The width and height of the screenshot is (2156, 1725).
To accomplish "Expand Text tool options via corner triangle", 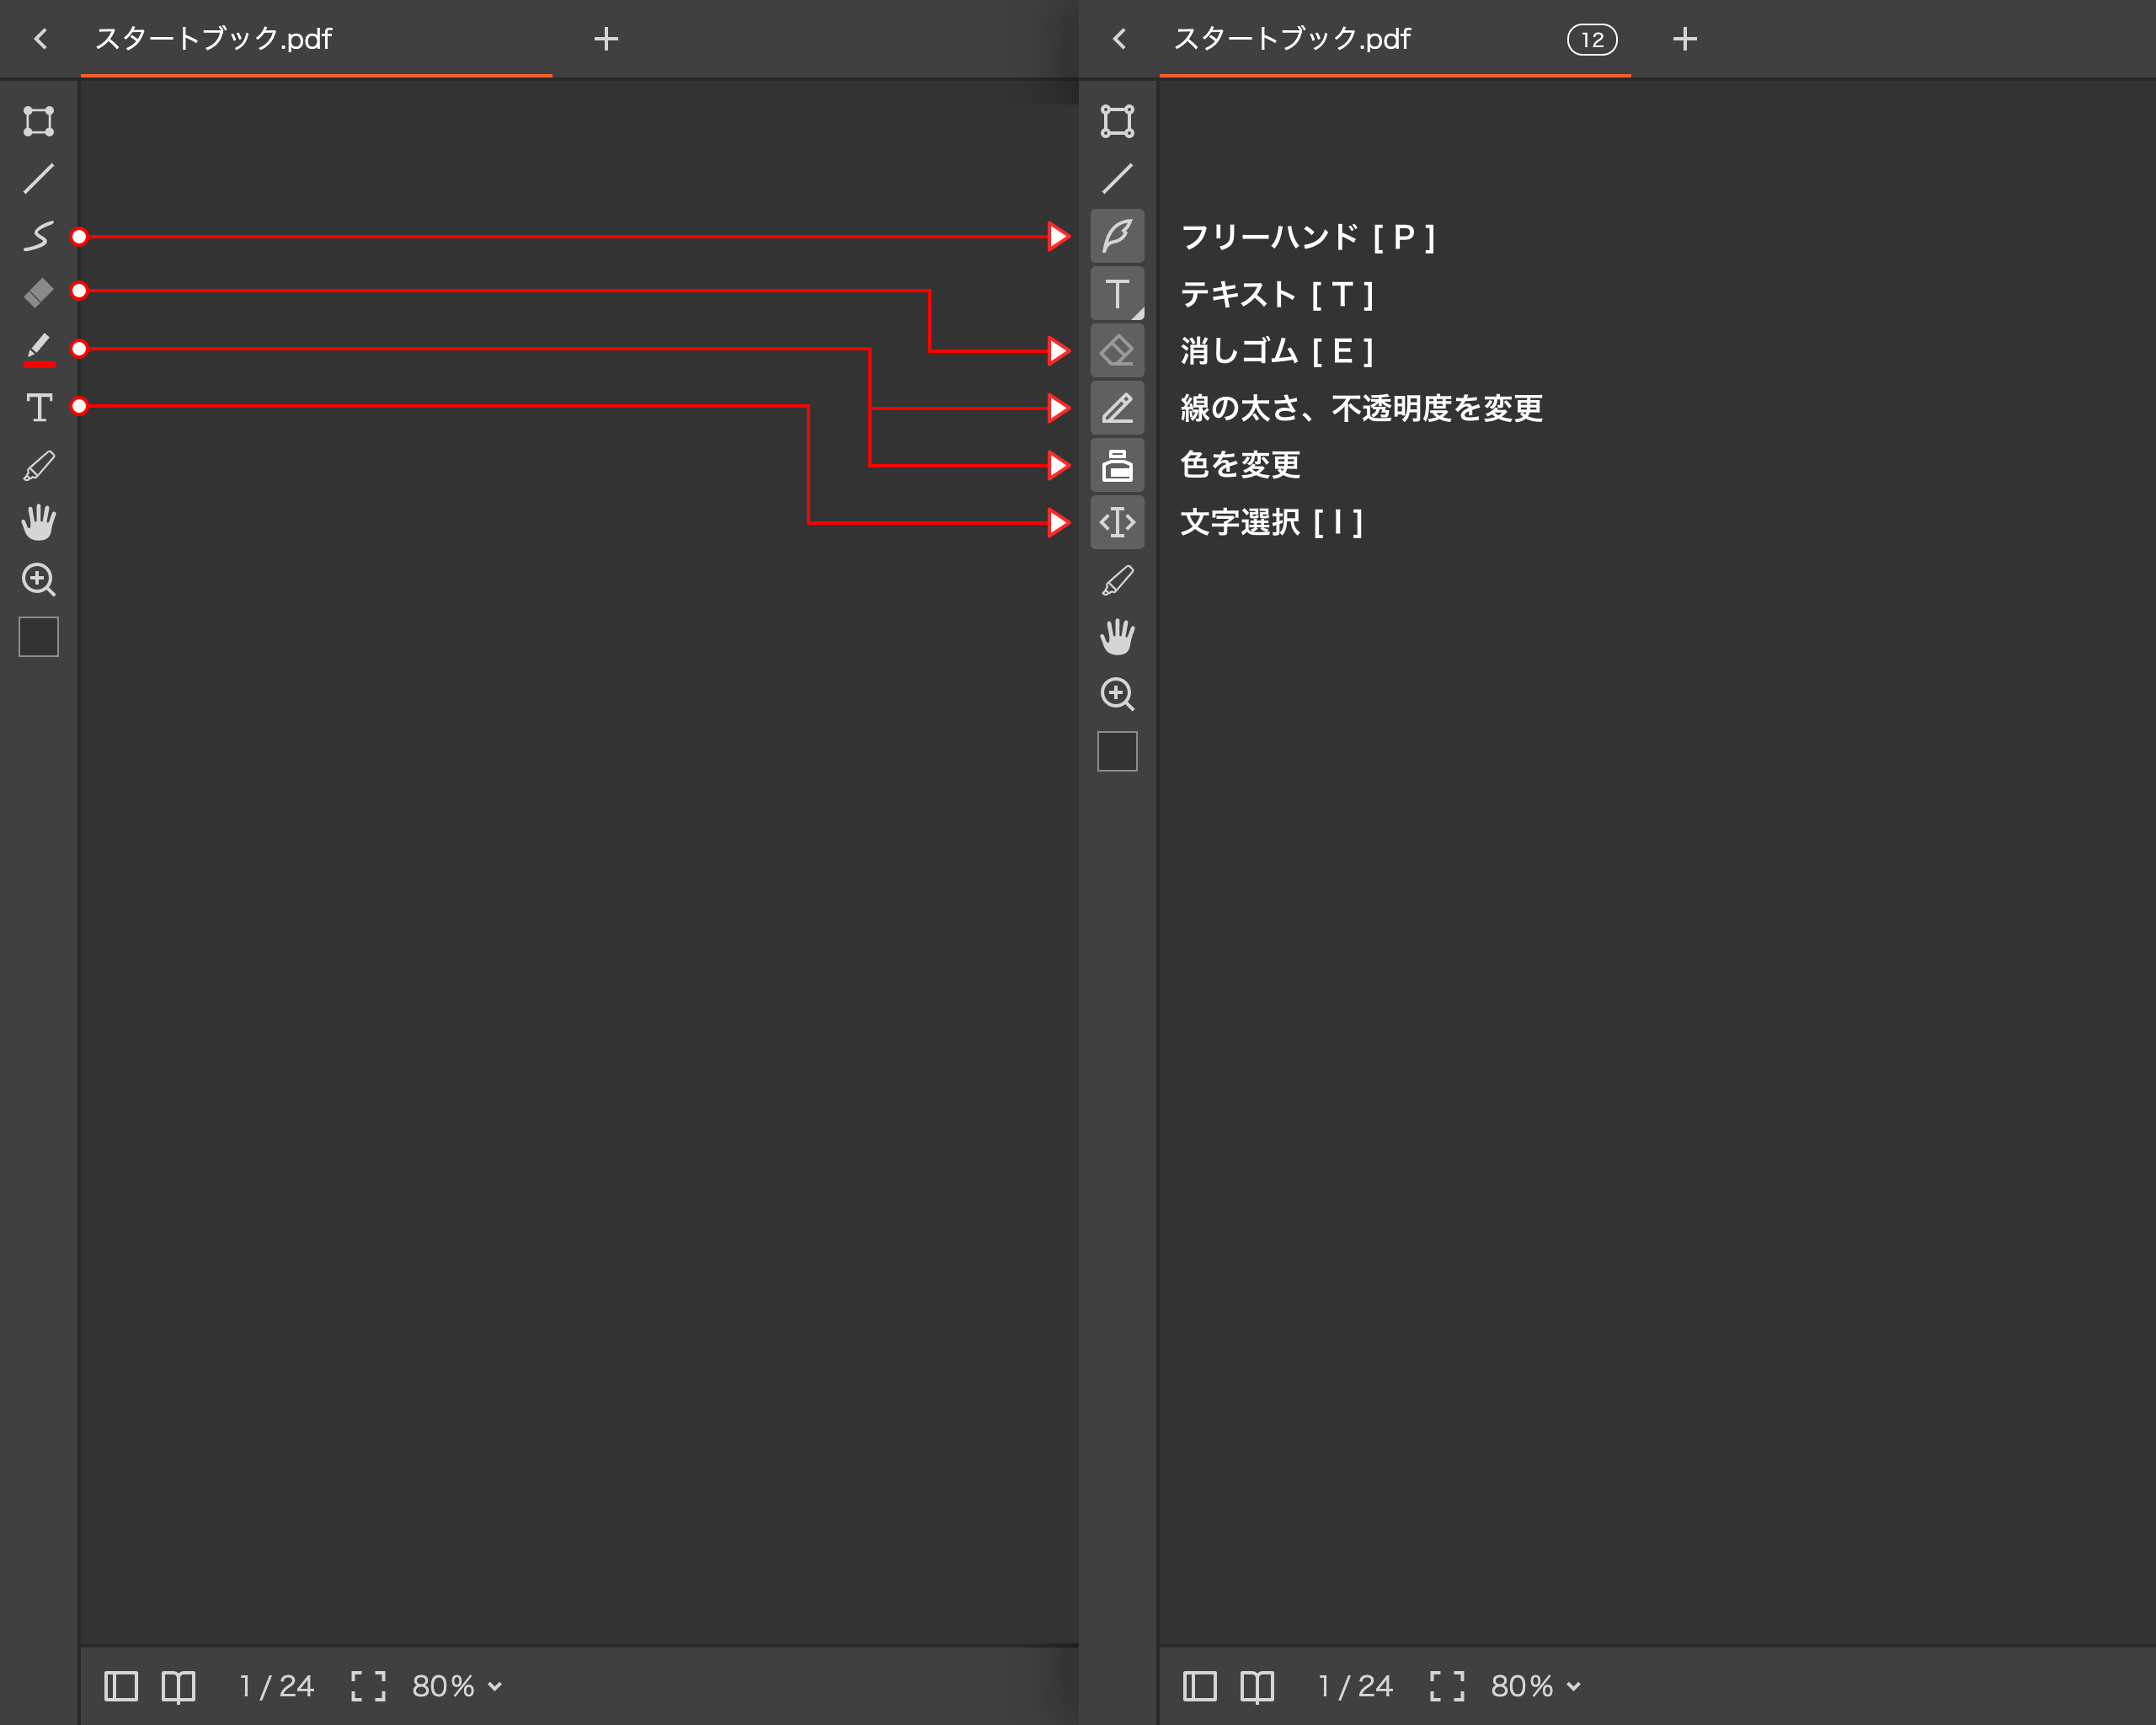I will point(1138,314).
